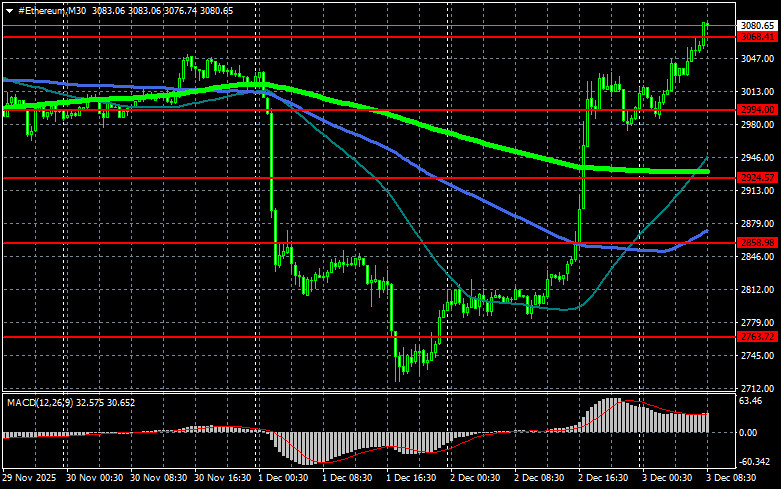
Task: Click the -60.342 MACD scale value
Action: tap(755, 463)
